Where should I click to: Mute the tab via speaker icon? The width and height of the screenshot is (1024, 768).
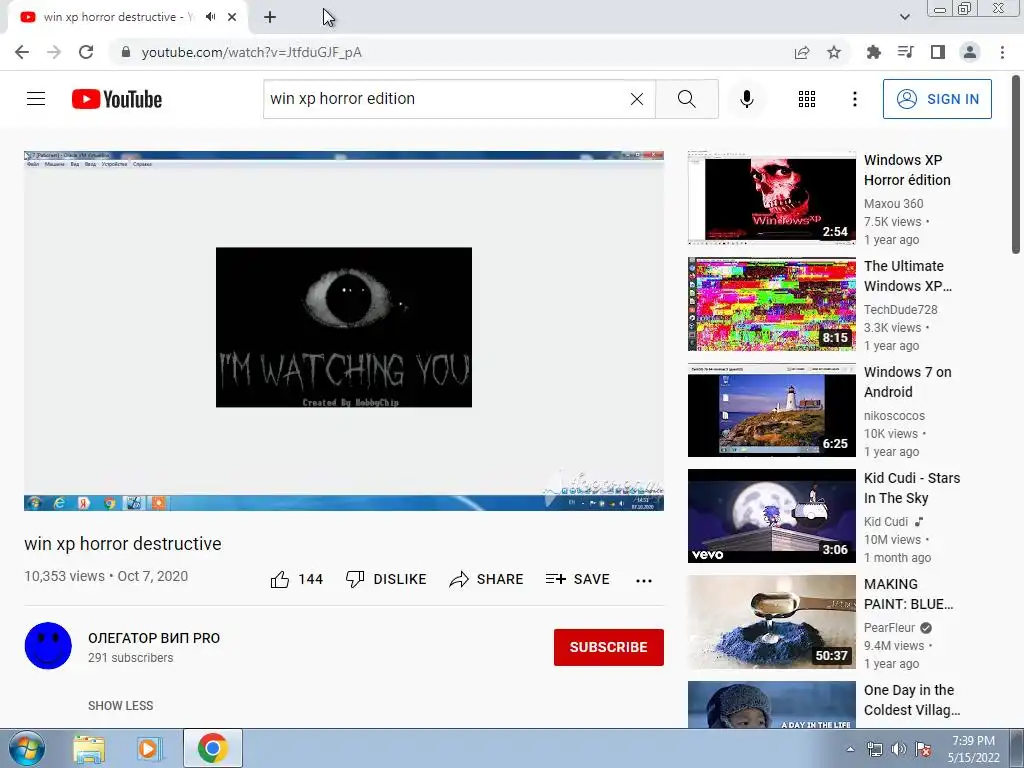click(x=210, y=17)
